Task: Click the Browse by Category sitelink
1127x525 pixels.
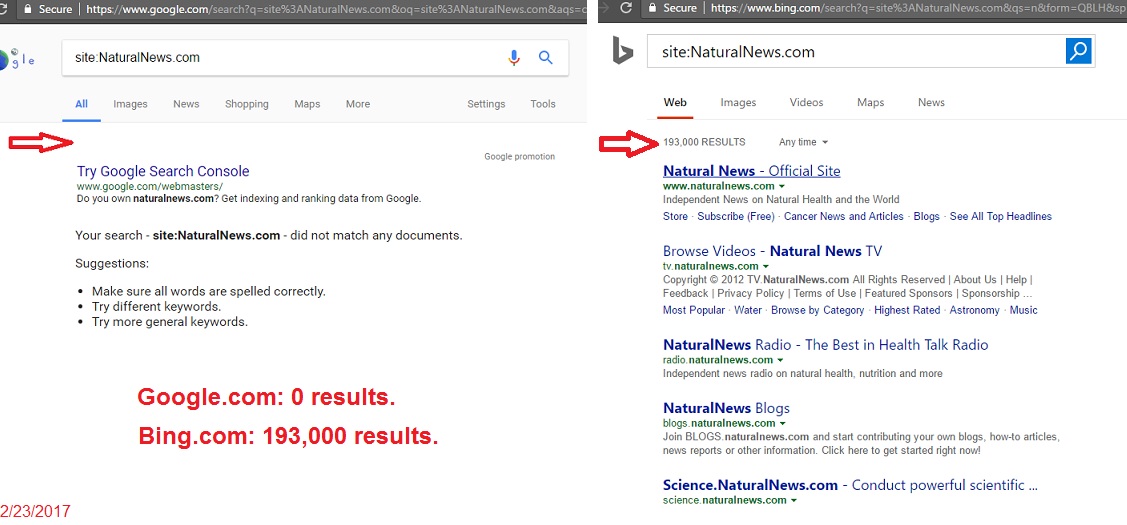Action: [x=817, y=310]
